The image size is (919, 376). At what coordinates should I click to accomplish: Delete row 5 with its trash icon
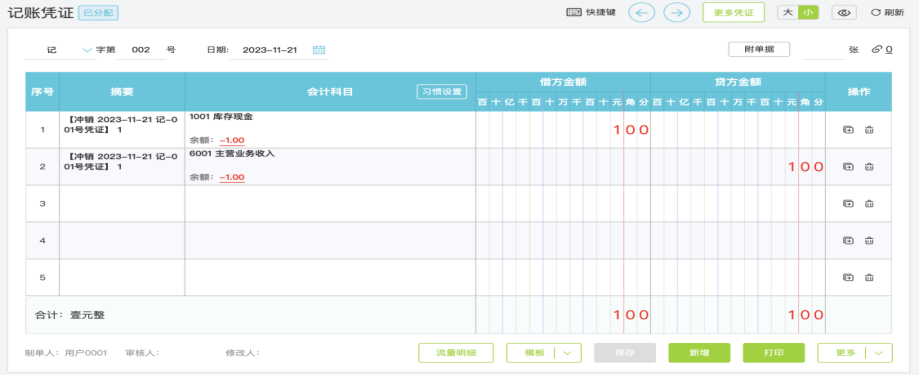coord(869,277)
